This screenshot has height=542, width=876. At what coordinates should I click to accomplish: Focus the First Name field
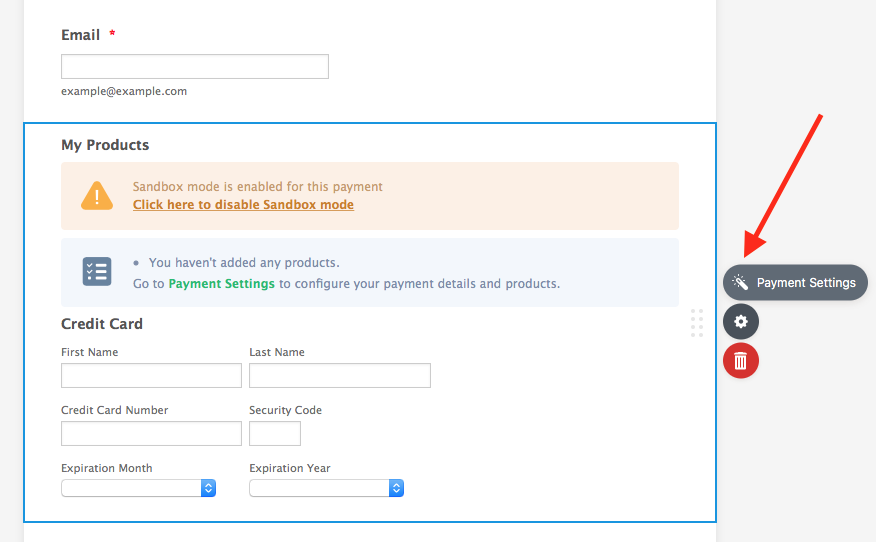[x=151, y=375]
